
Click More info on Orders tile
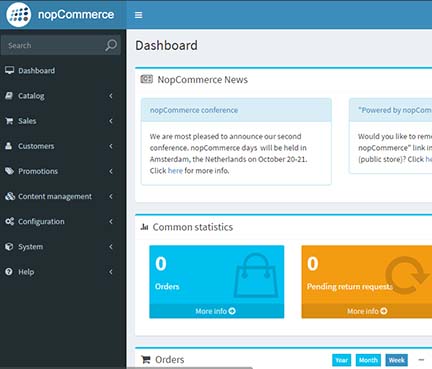tap(216, 311)
